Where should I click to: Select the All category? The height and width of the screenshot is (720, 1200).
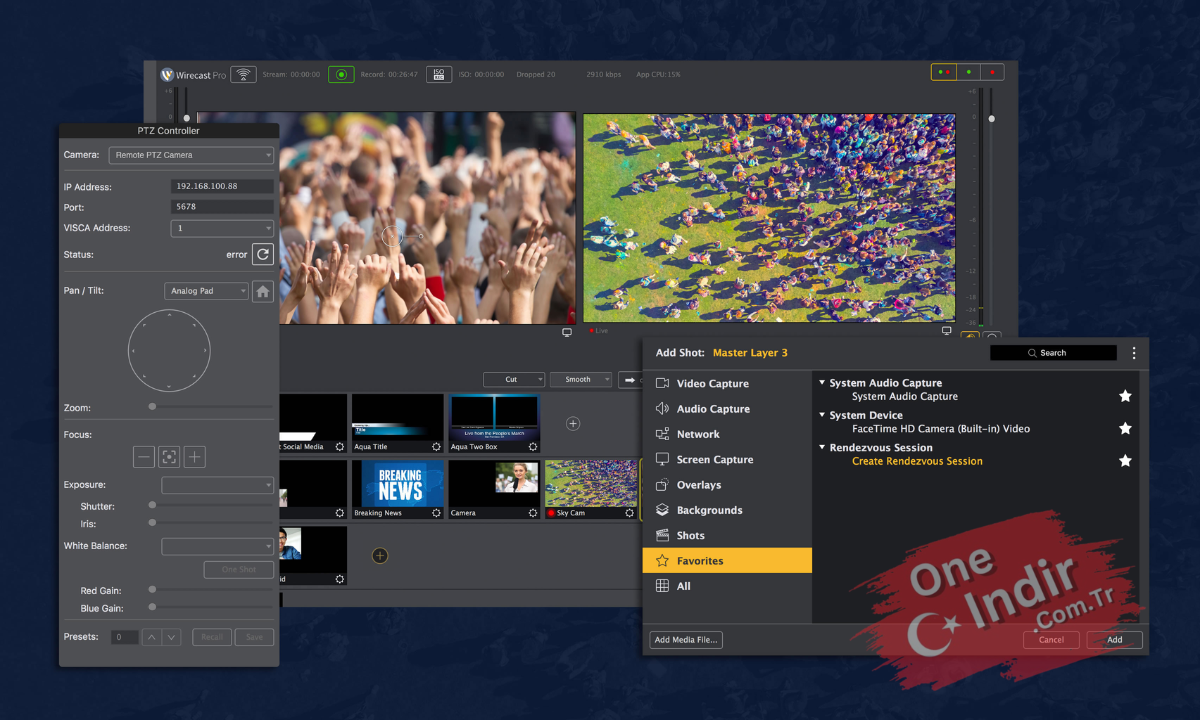(x=727, y=586)
